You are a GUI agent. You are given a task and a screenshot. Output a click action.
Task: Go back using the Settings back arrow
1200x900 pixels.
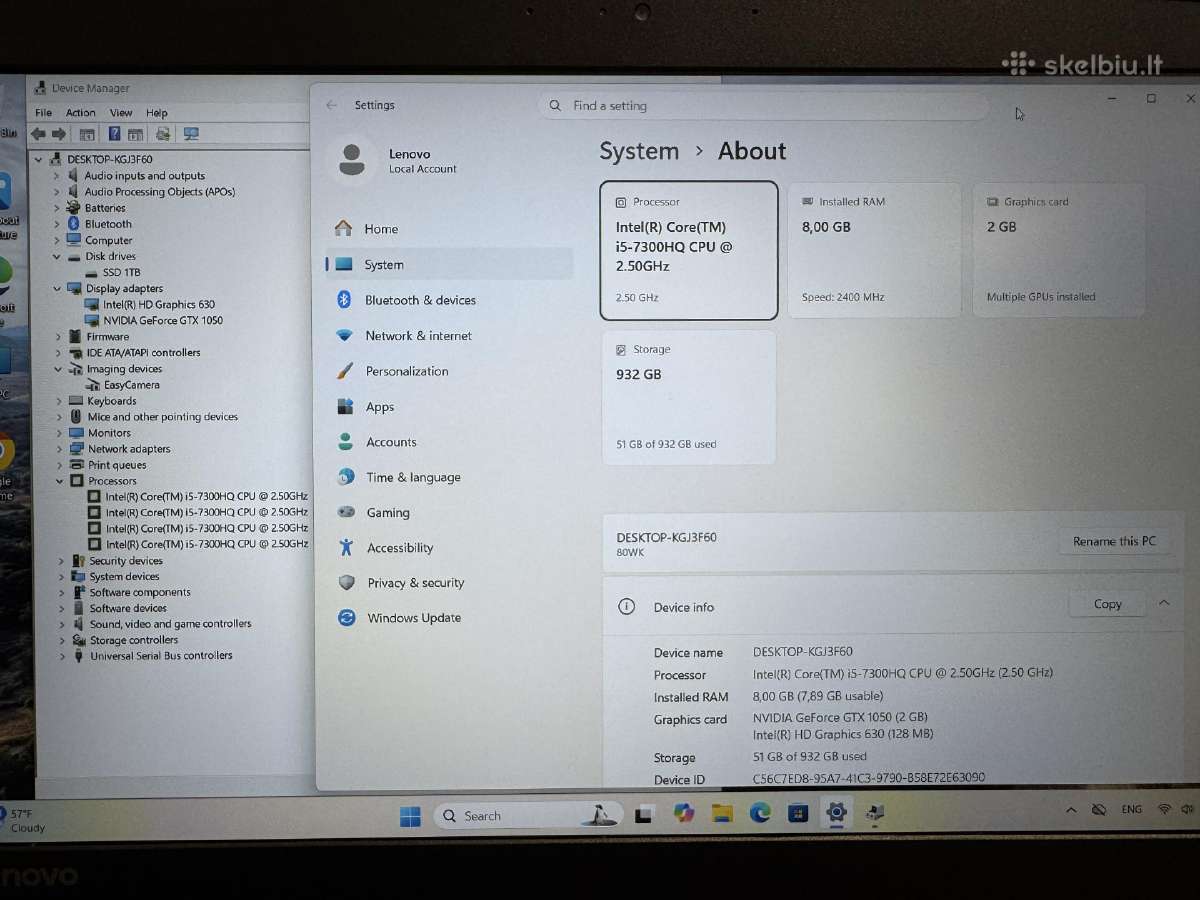pyautogui.click(x=332, y=105)
